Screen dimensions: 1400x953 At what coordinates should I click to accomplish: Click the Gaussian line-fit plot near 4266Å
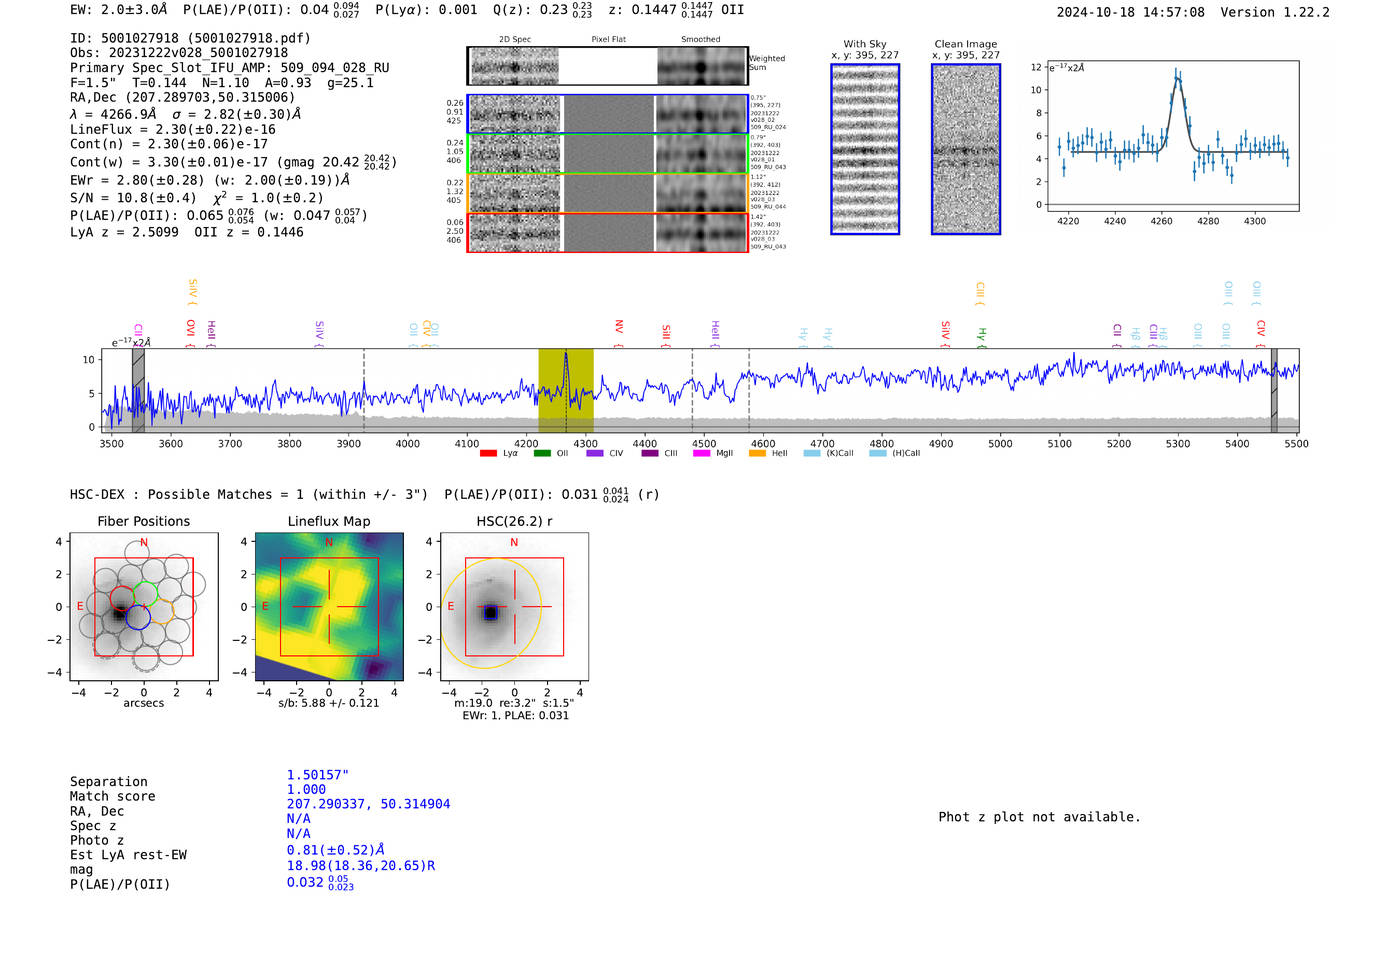click(x=1172, y=135)
